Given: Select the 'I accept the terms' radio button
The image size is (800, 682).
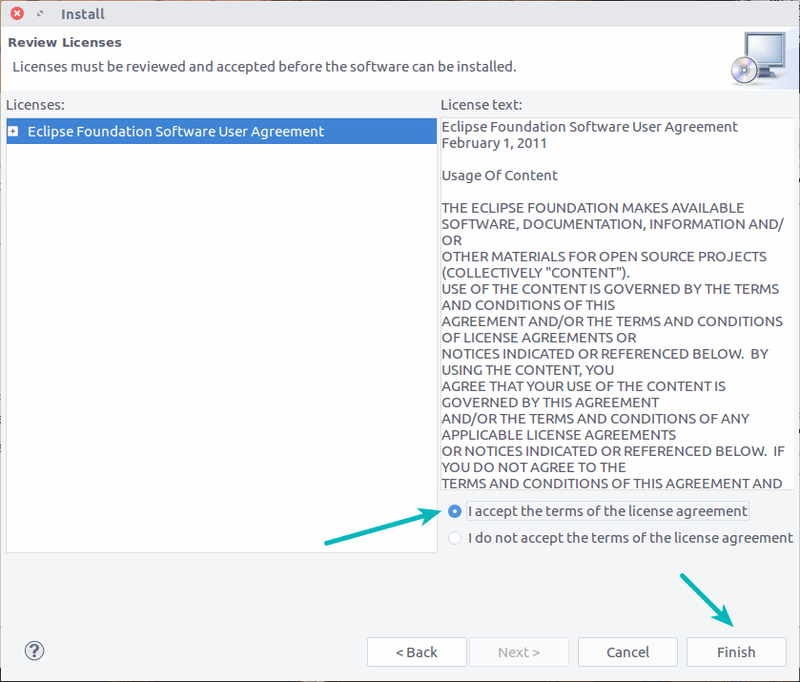Looking at the screenshot, I should 455,511.
